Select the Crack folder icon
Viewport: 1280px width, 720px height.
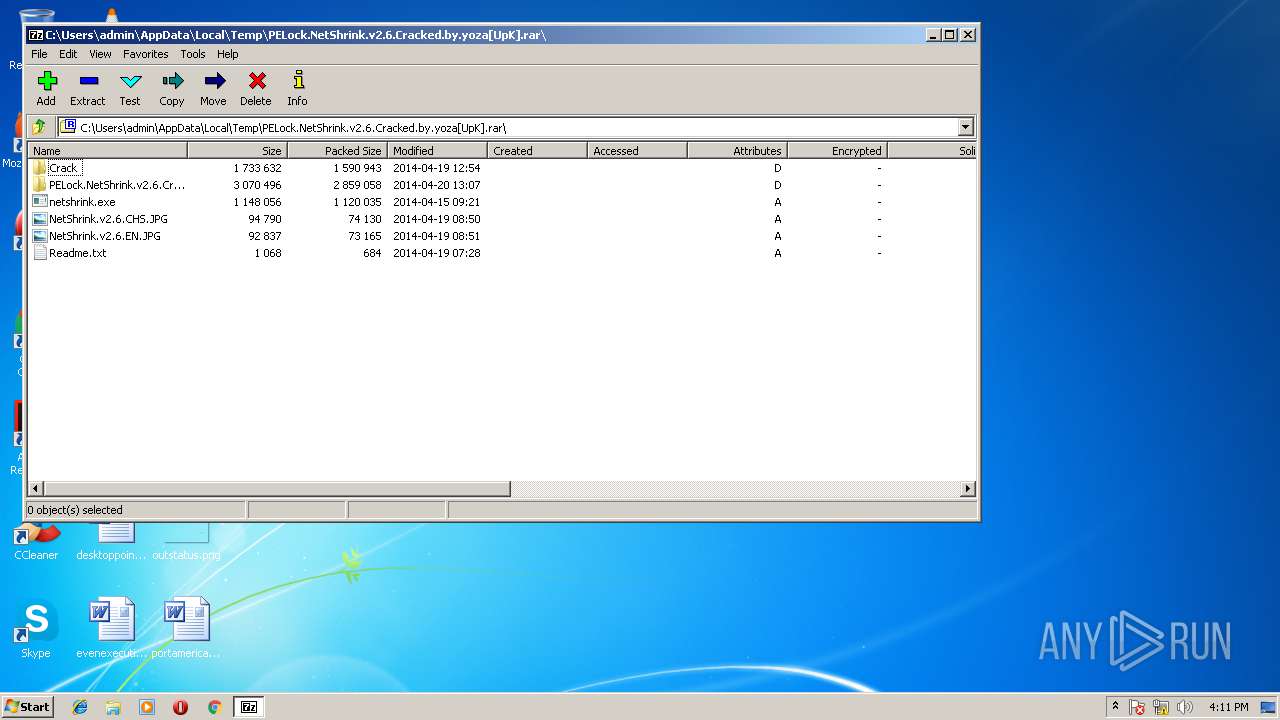pyautogui.click(x=40, y=168)
